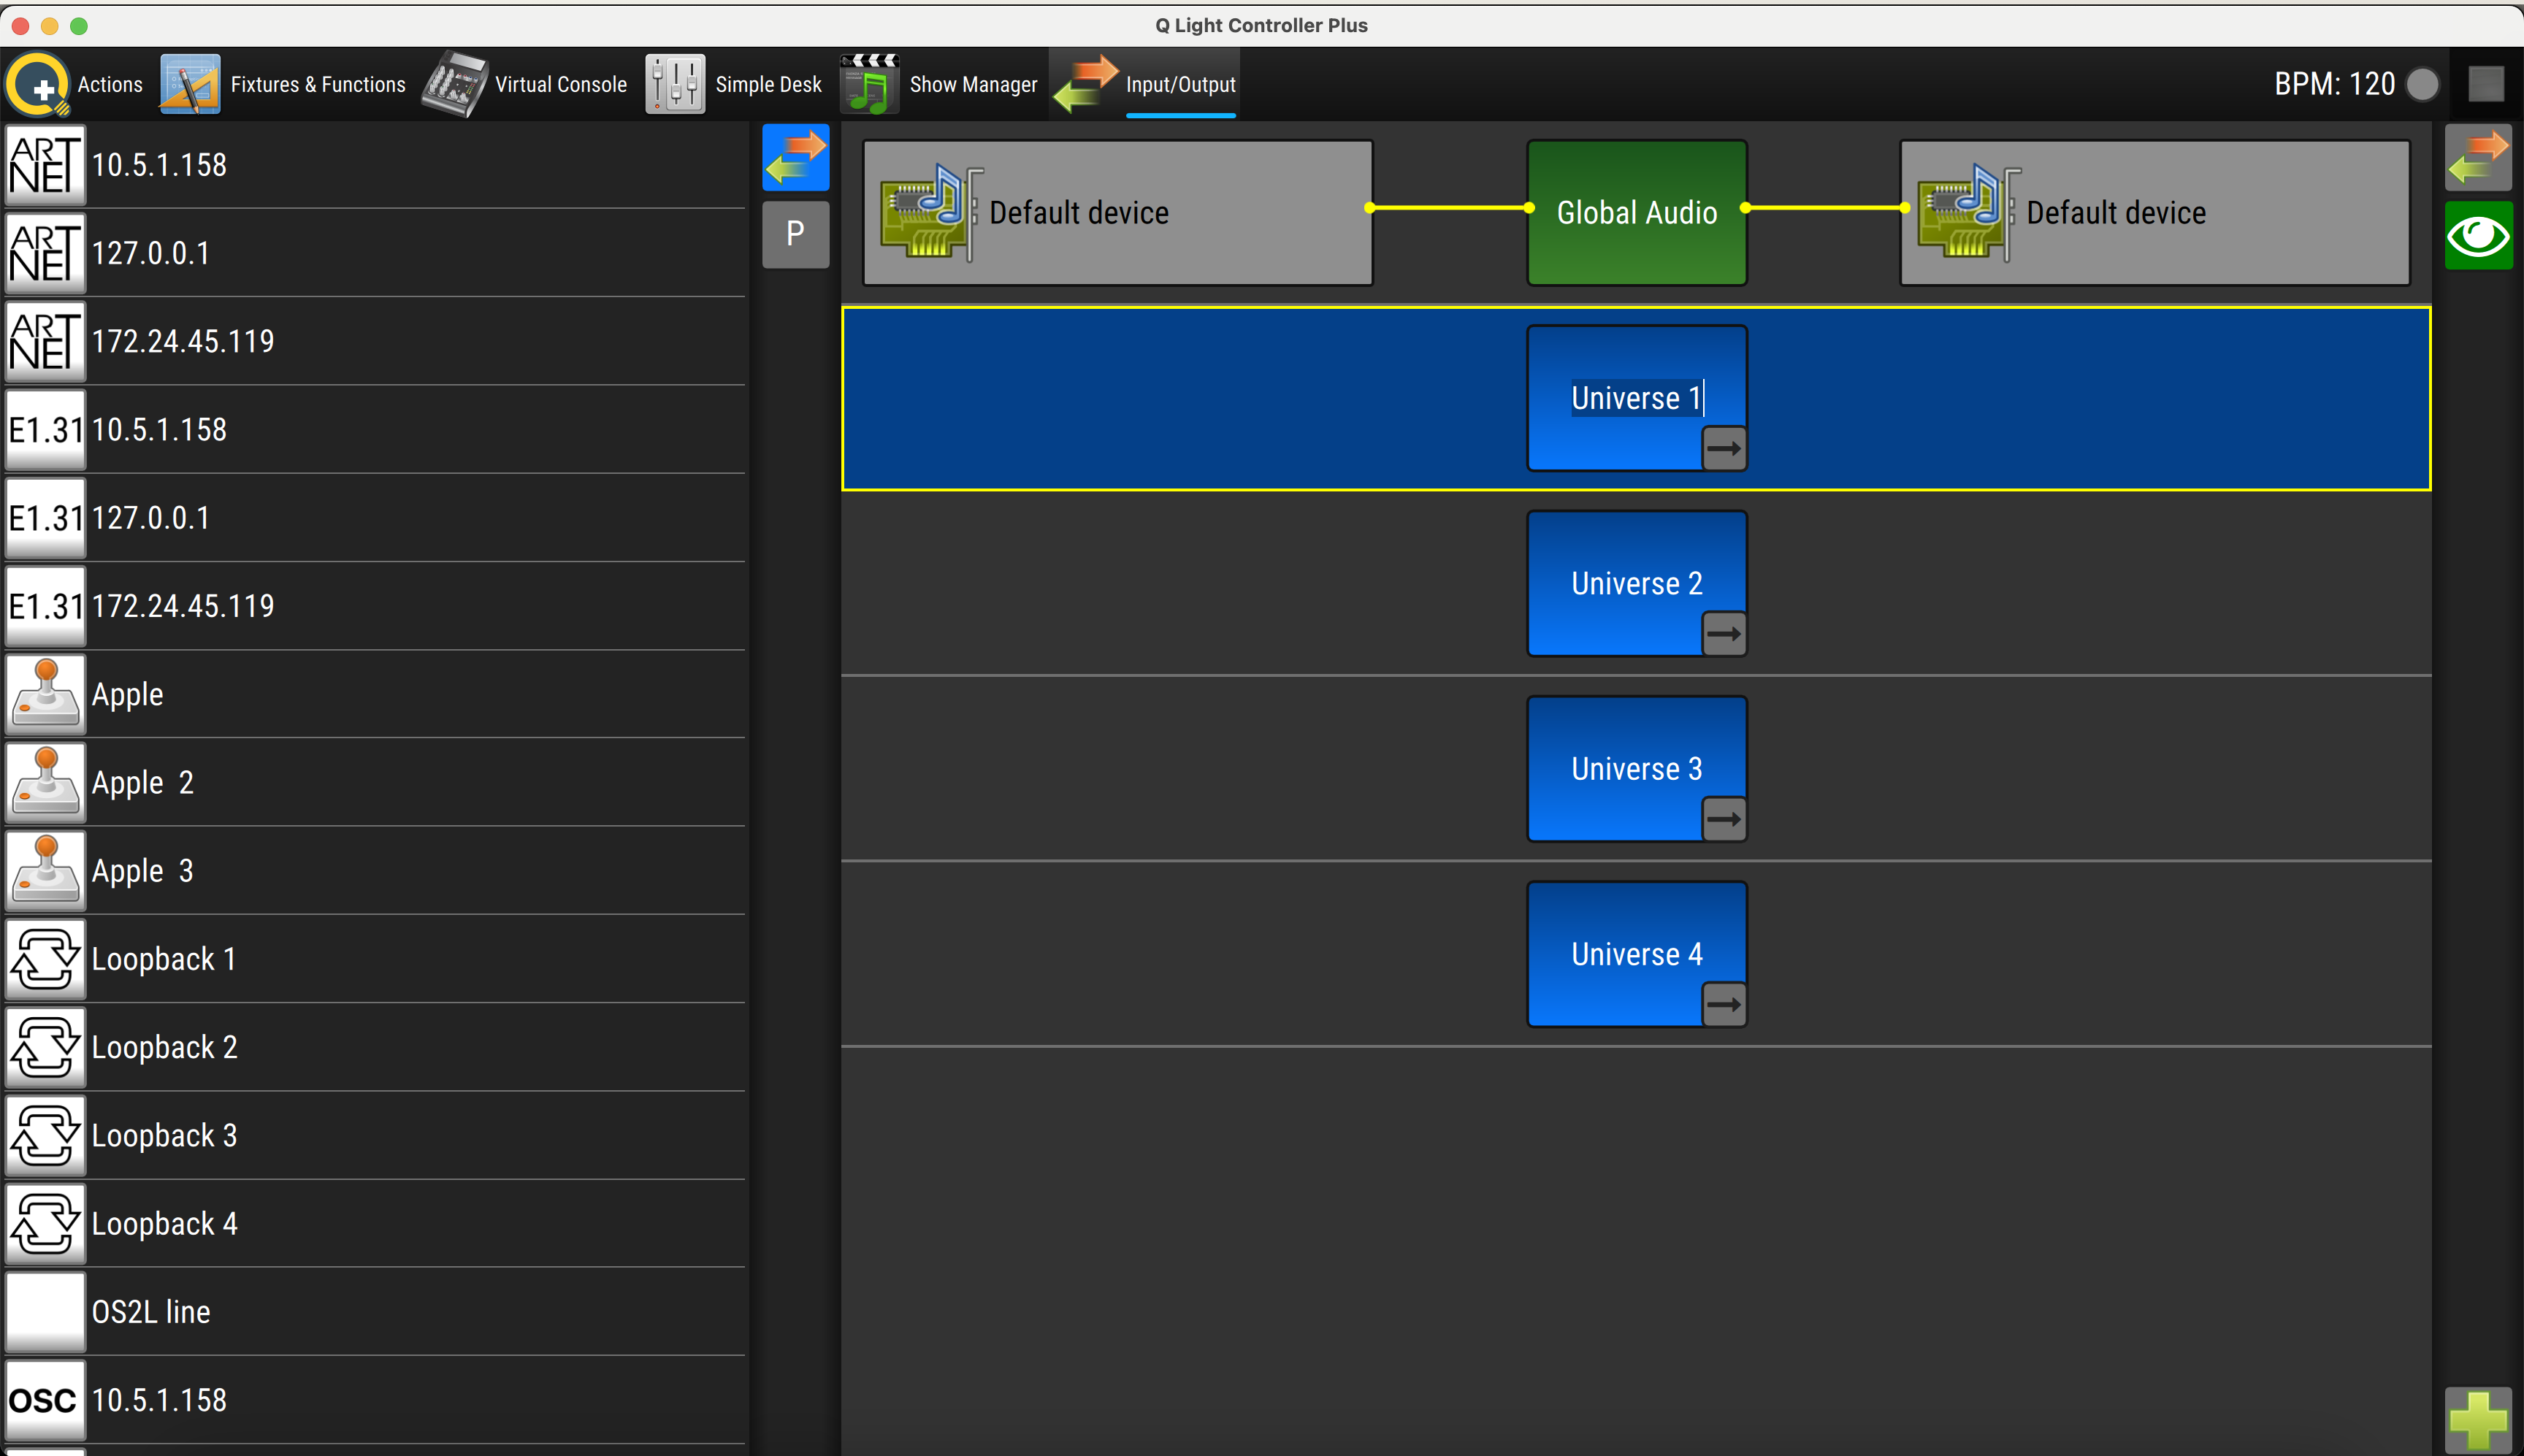
Task: Add a new universe with green plus
Action: [2479, 1421]
